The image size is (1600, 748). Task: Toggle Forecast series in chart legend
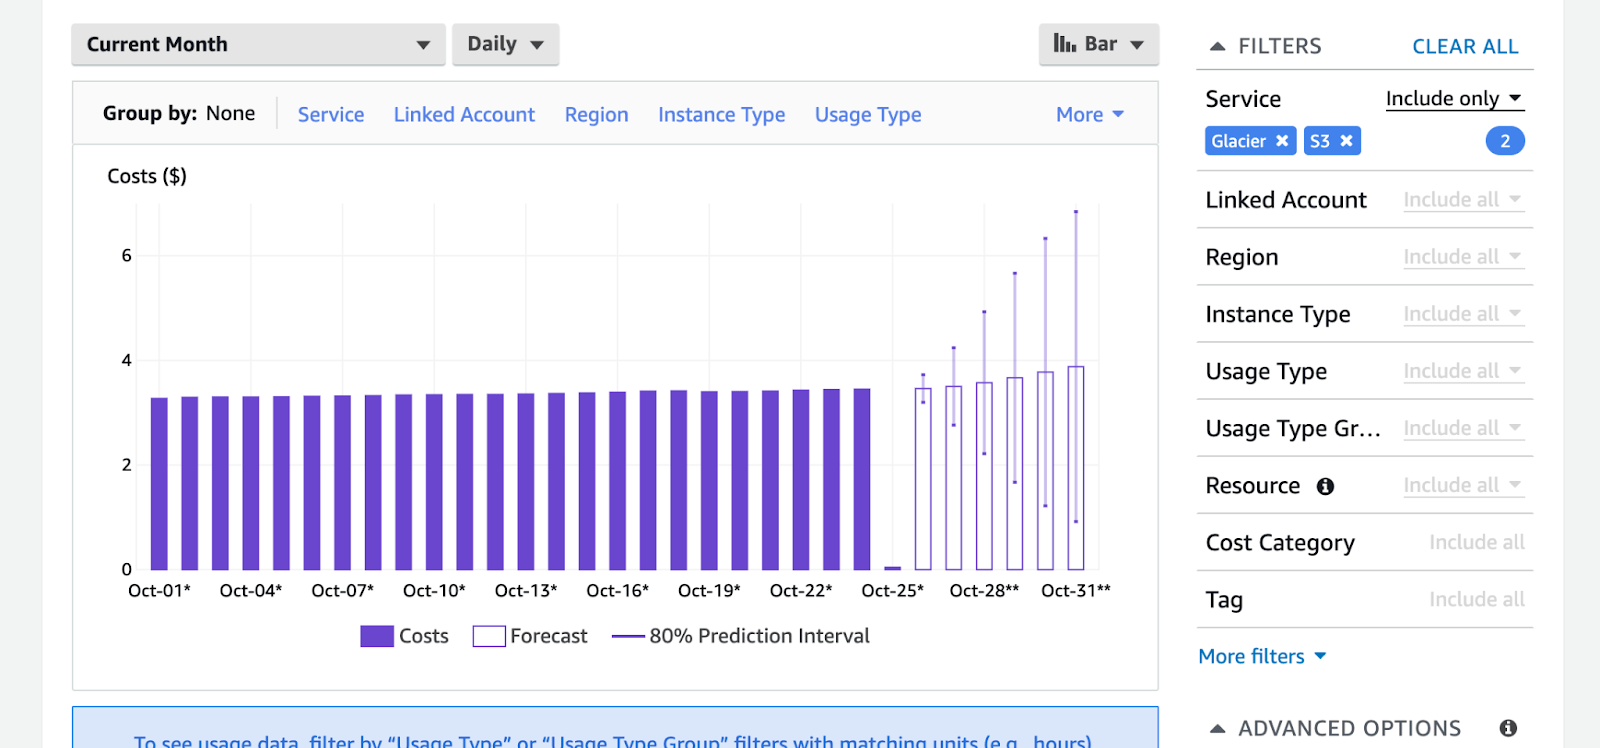530,636
